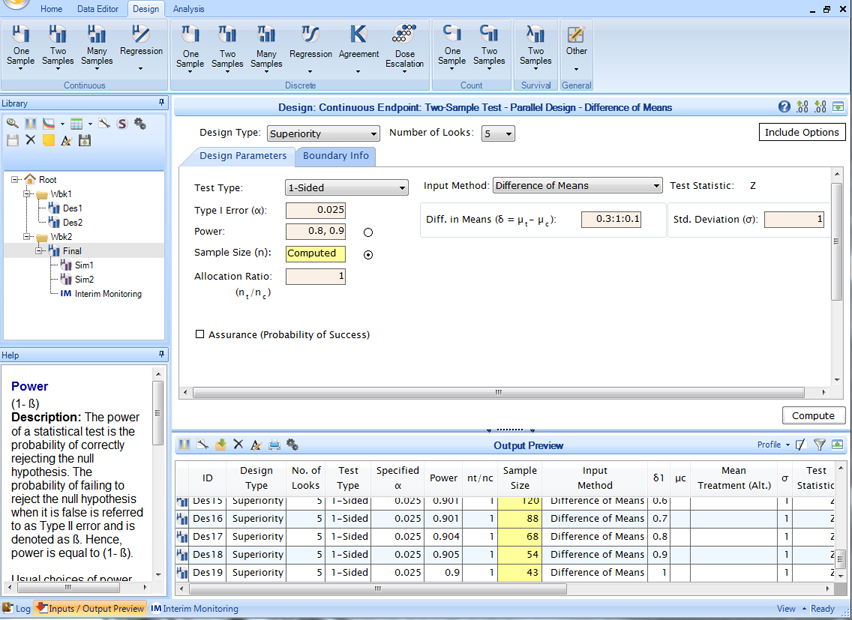Open help for the design panel
Image resolution: width=852 pixels, height=620 pixels.
tap(784, 107)
